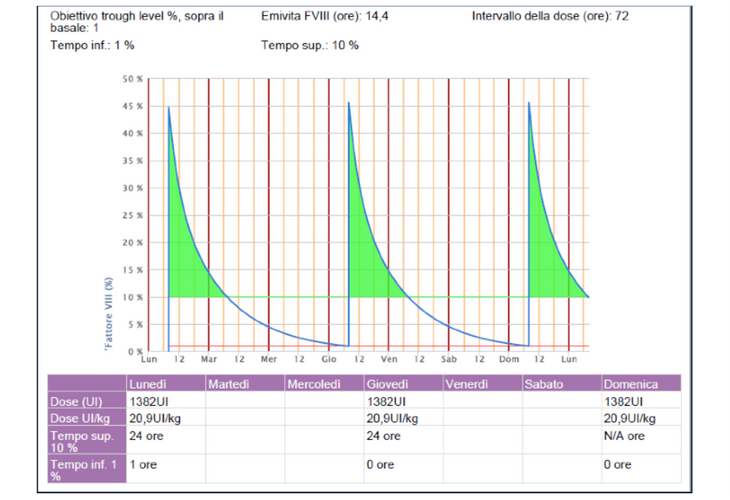
Task: Click the Tempo sup.: 10 % label above chart
Action: coord(310,46)
